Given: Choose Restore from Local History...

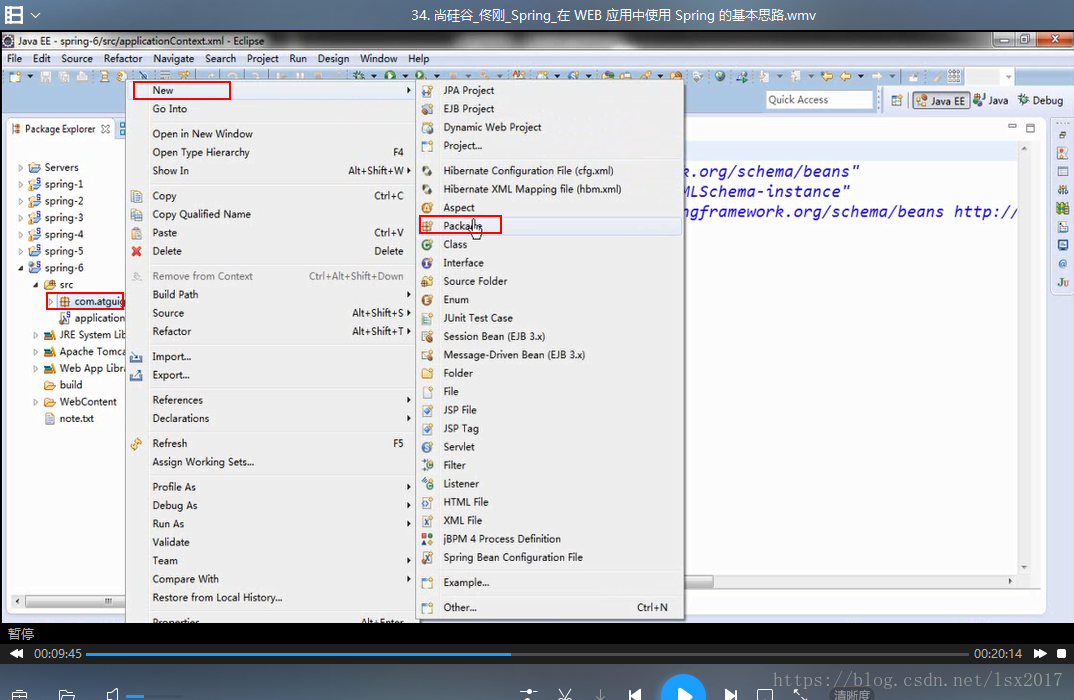Looking at the screenshot, I should [x=217, y=598].
